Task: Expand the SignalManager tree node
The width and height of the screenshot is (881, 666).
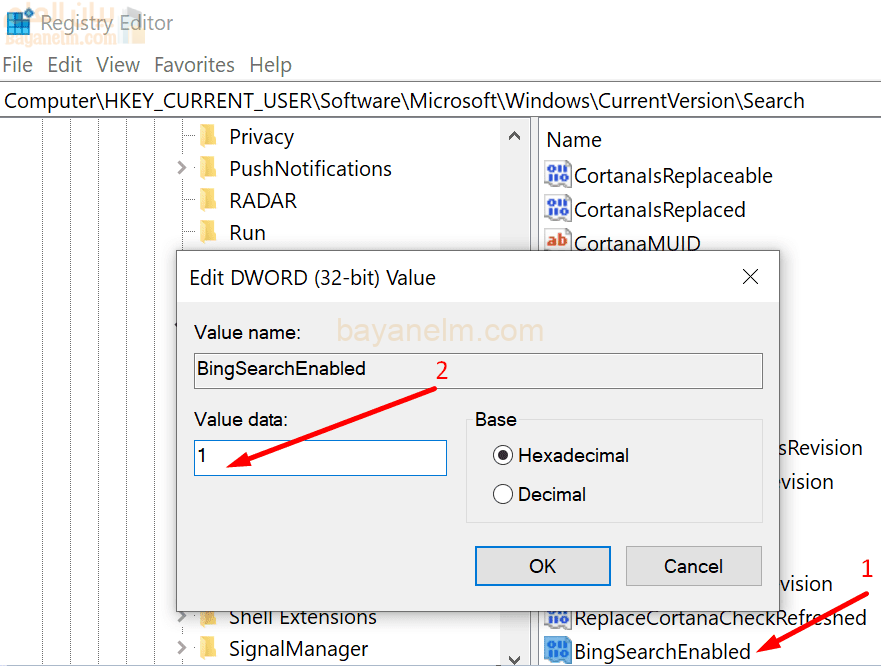Action: click(181, 649)
